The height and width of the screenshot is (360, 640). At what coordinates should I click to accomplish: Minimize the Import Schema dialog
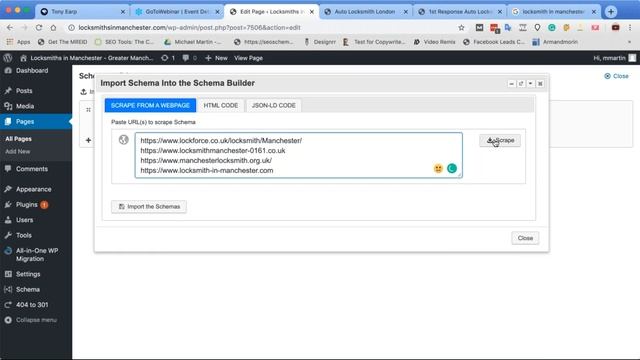click(511, 83)
